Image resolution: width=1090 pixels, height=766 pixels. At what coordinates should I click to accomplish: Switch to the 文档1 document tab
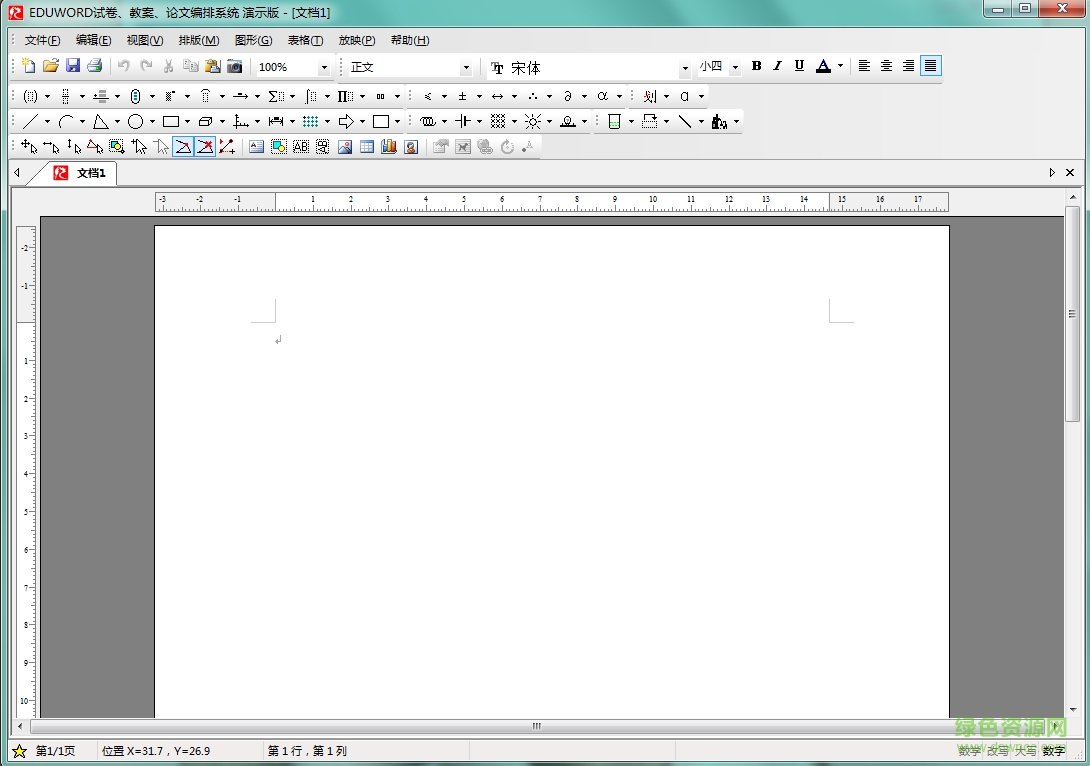tap(90, 173)
